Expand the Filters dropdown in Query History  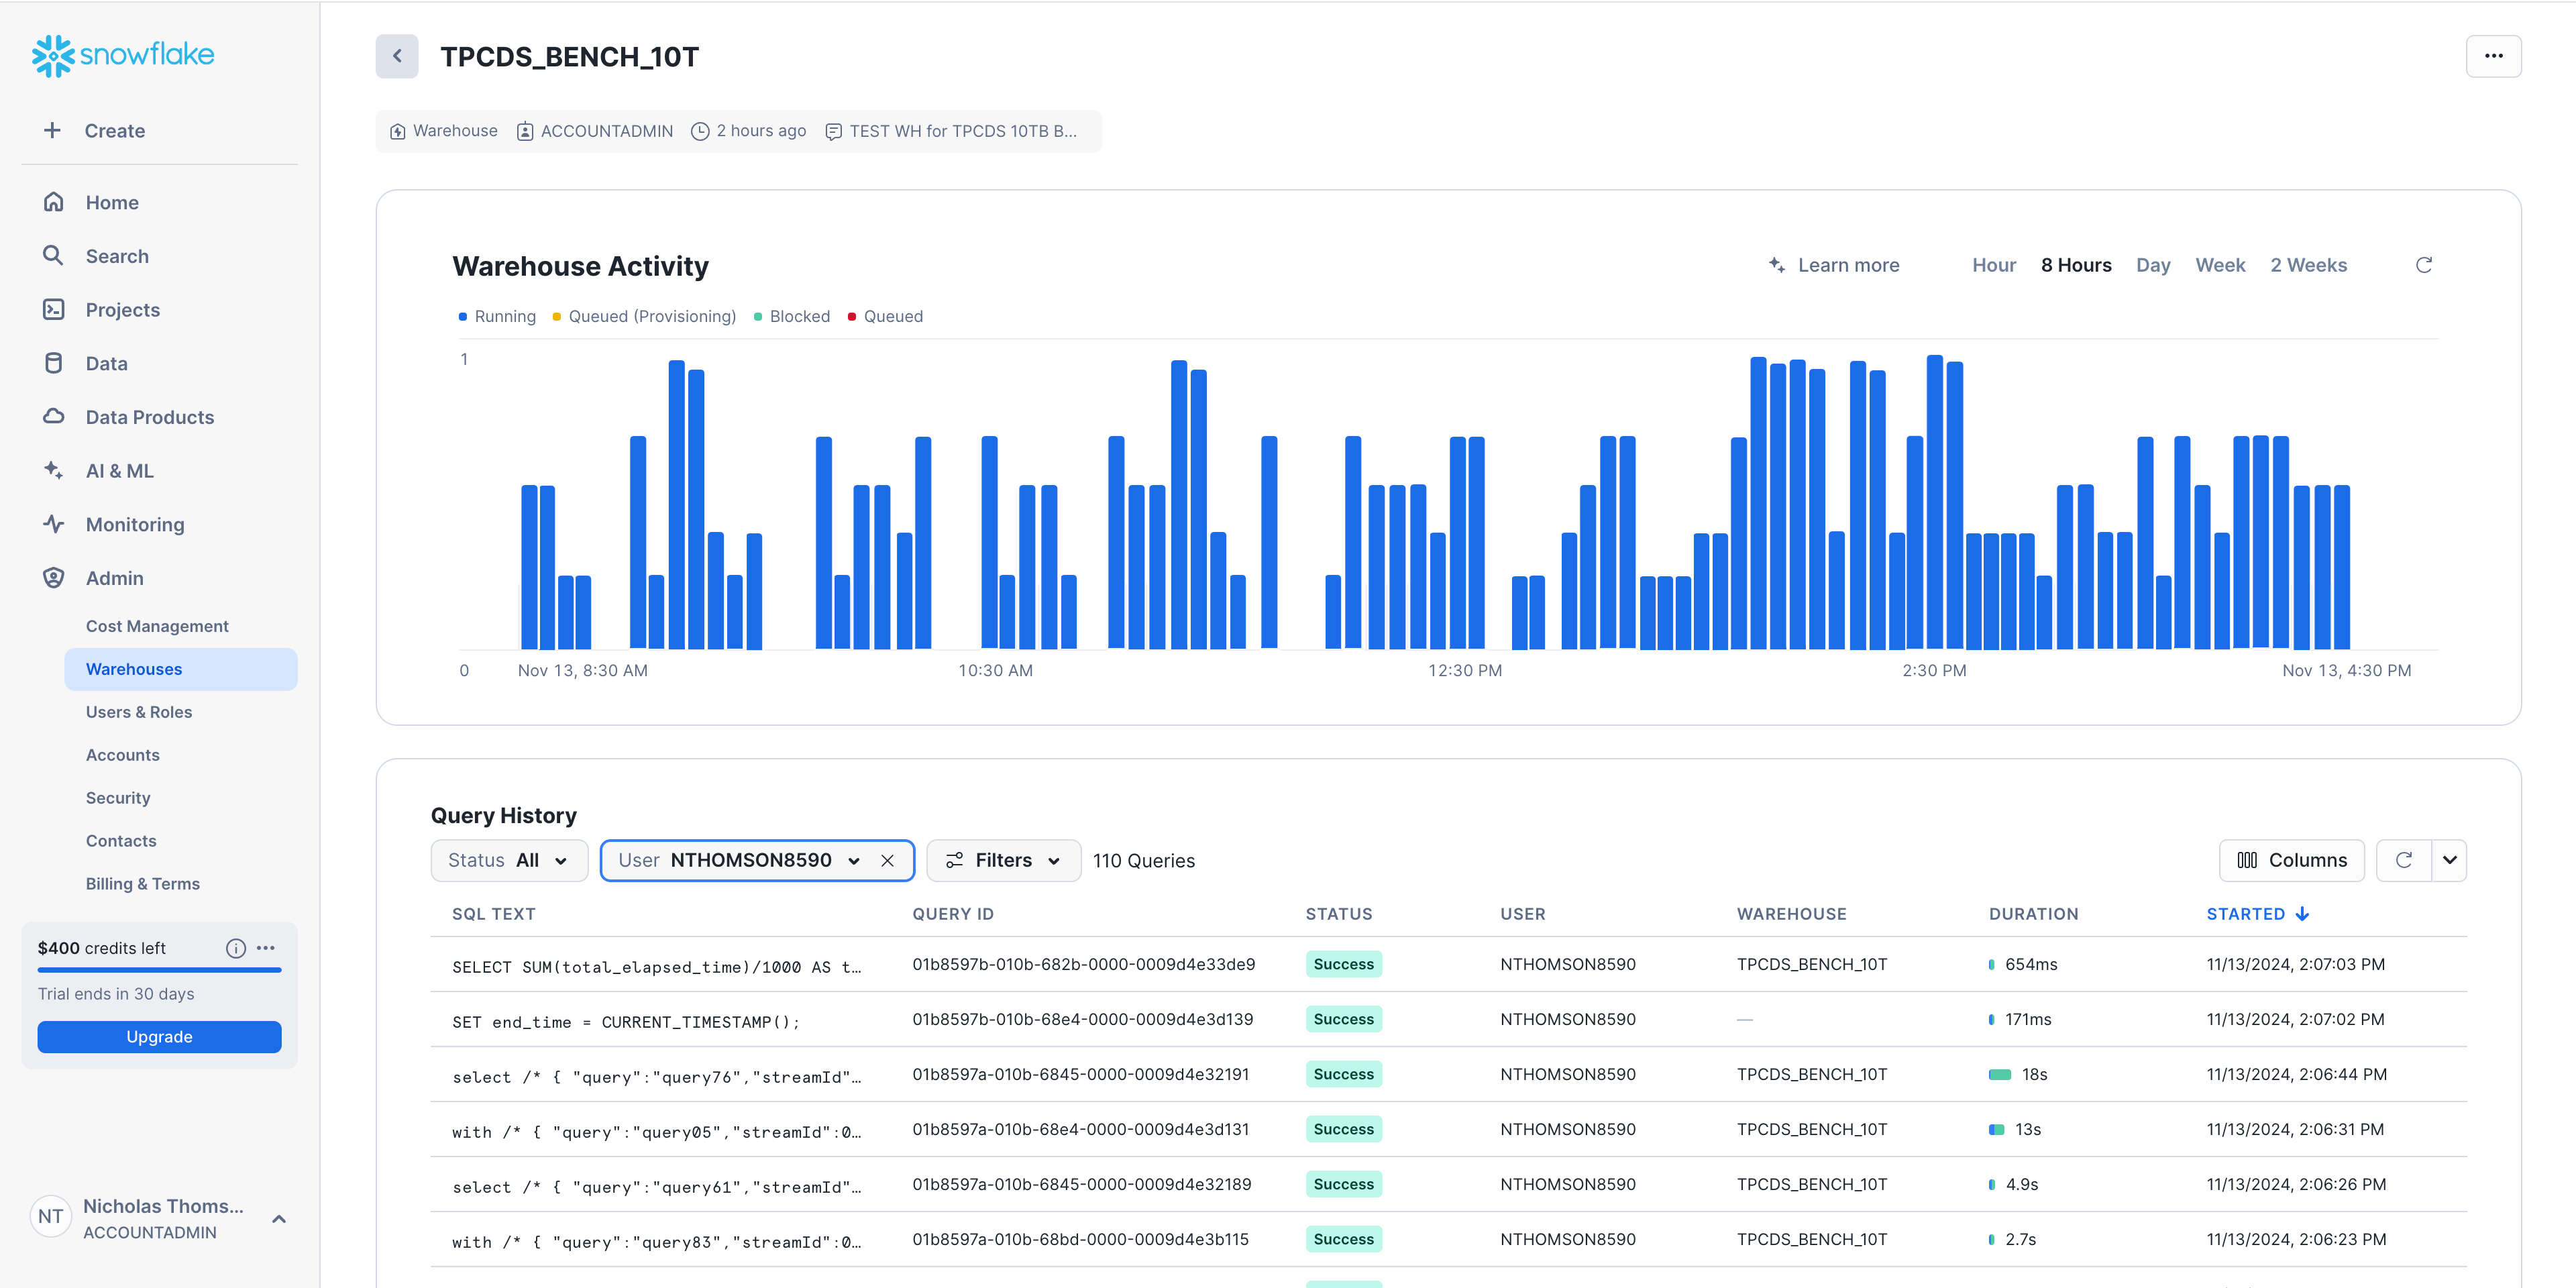click(x=1003, y=860)
